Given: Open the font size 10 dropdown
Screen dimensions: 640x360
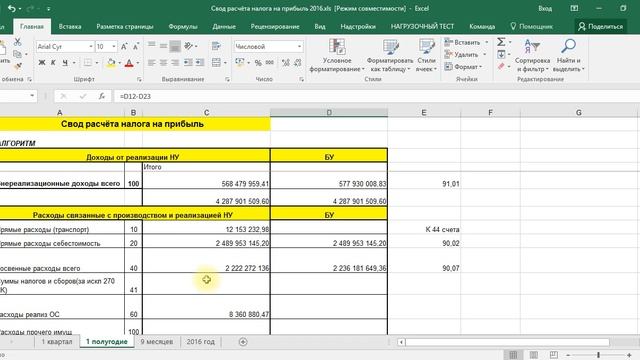Looking at the screenshot, I should (x=114, y=47).
